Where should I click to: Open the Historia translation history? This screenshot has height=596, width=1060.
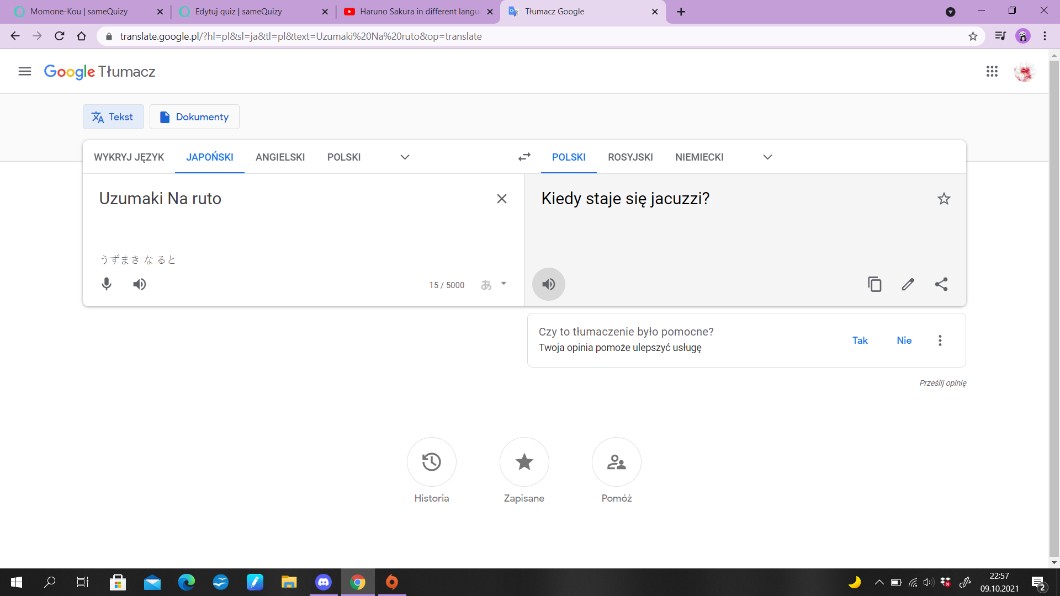[x=432, y=462]
